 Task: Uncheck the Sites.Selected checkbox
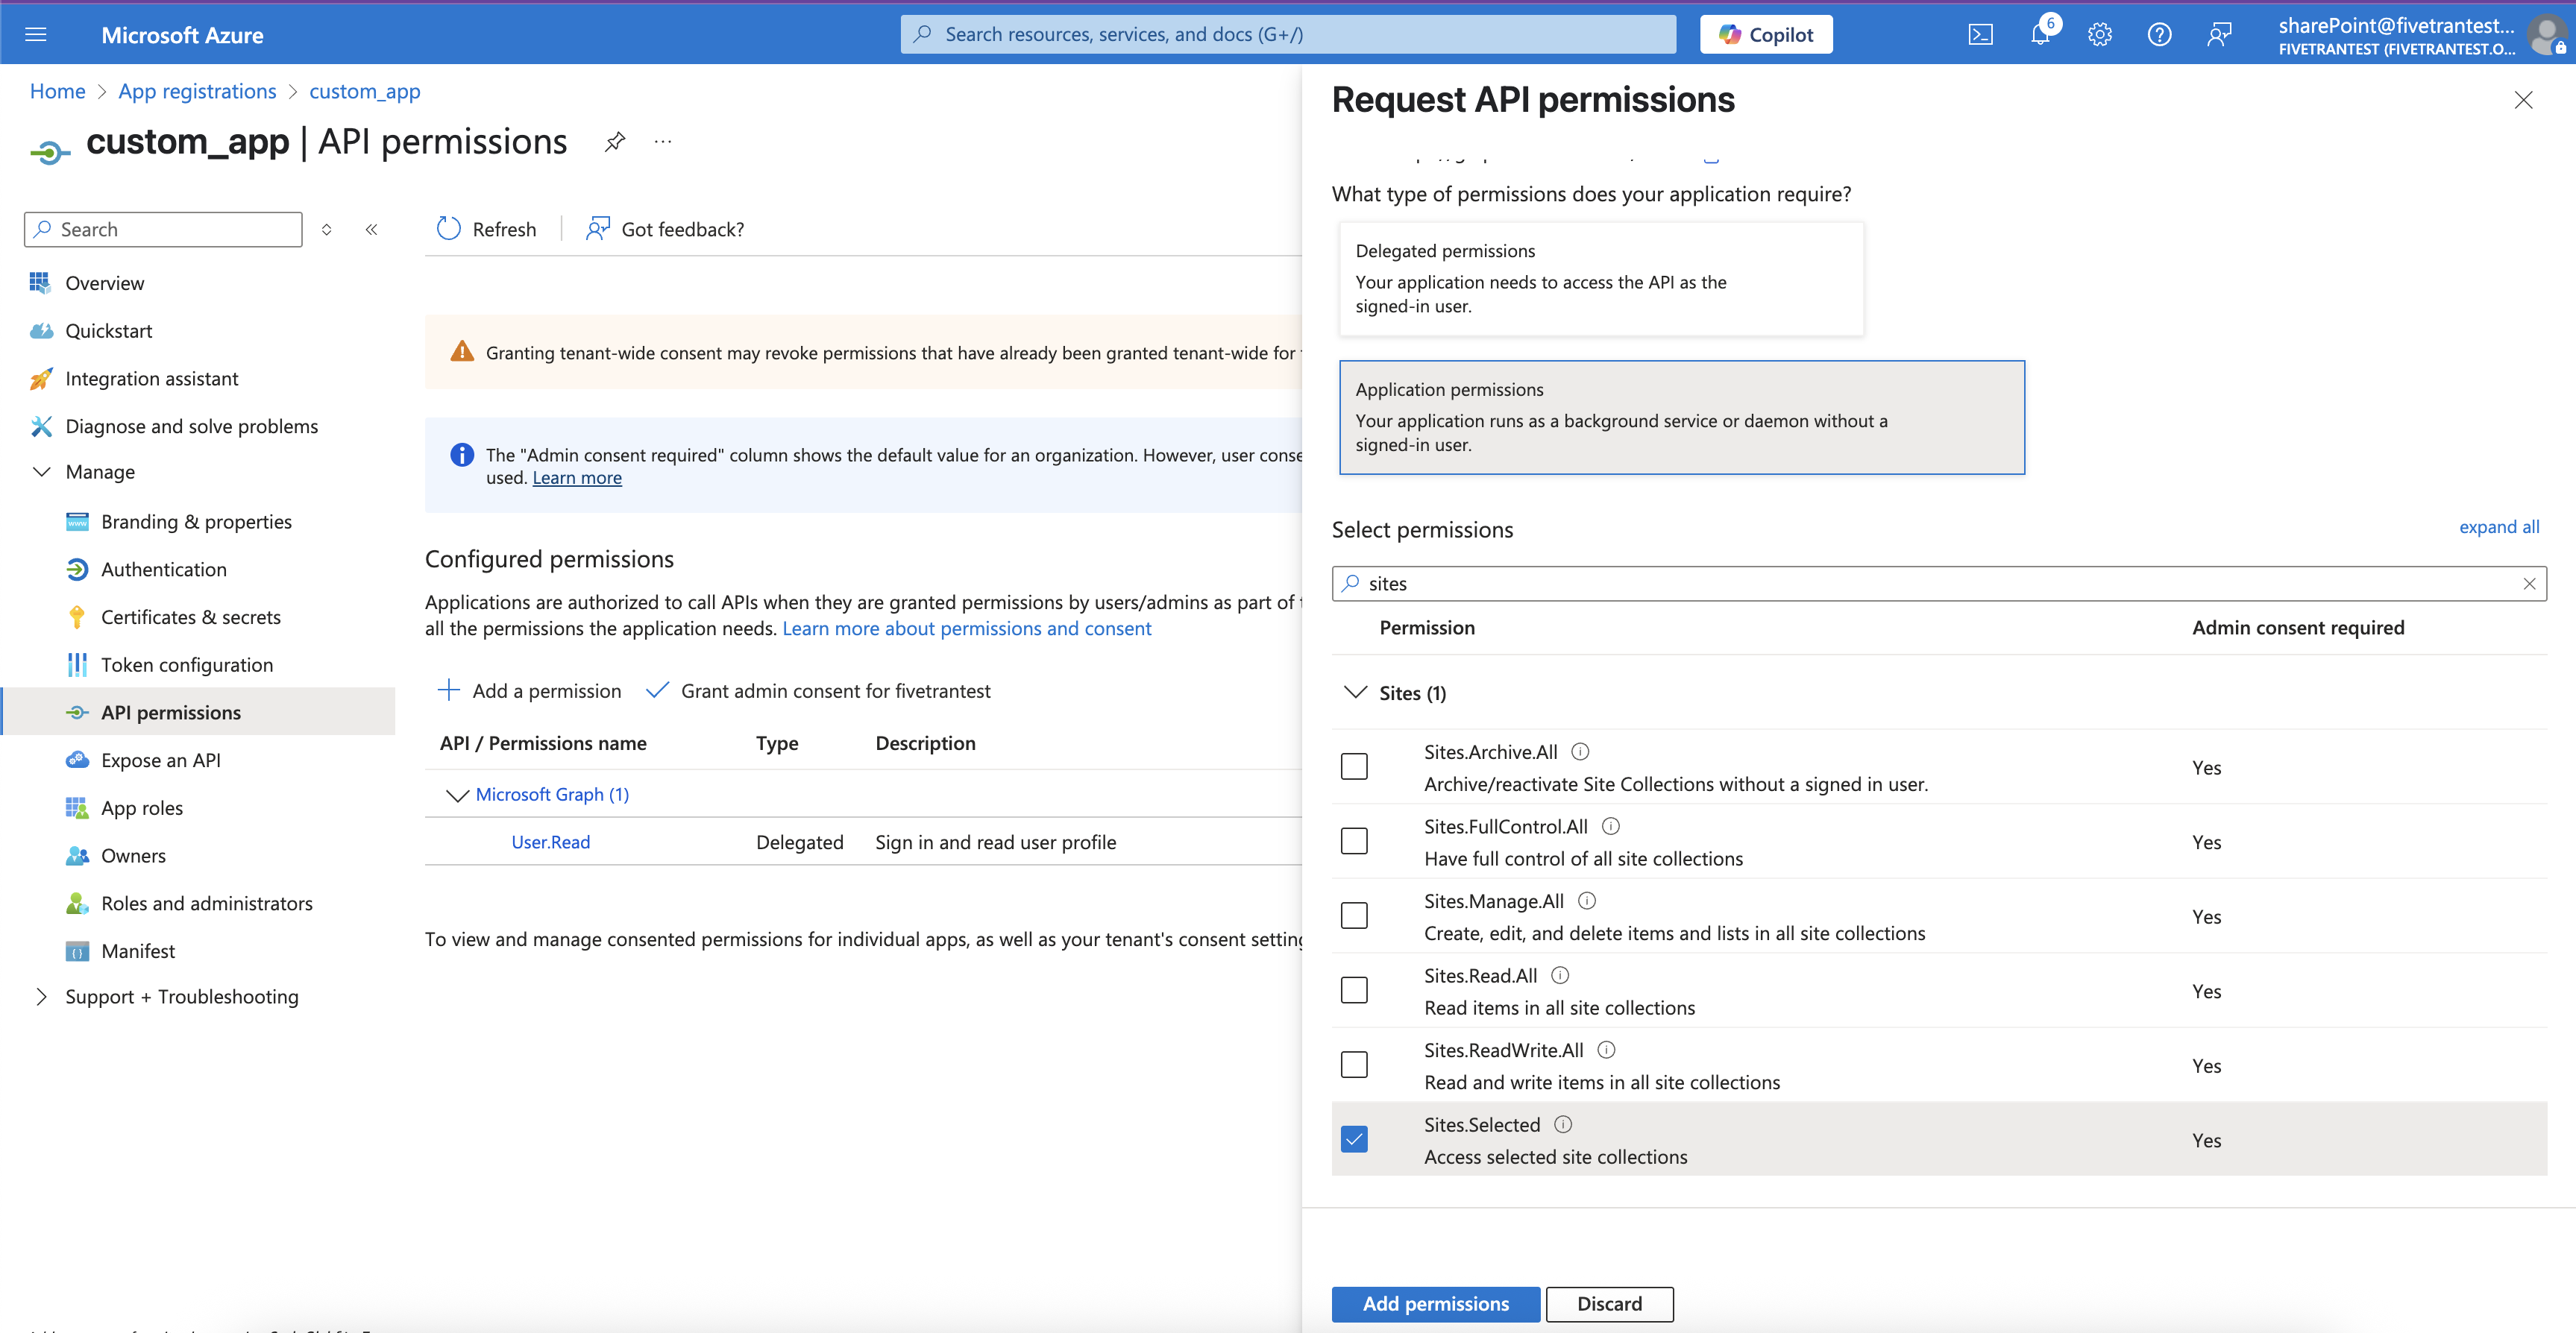click(1354, 1139)
